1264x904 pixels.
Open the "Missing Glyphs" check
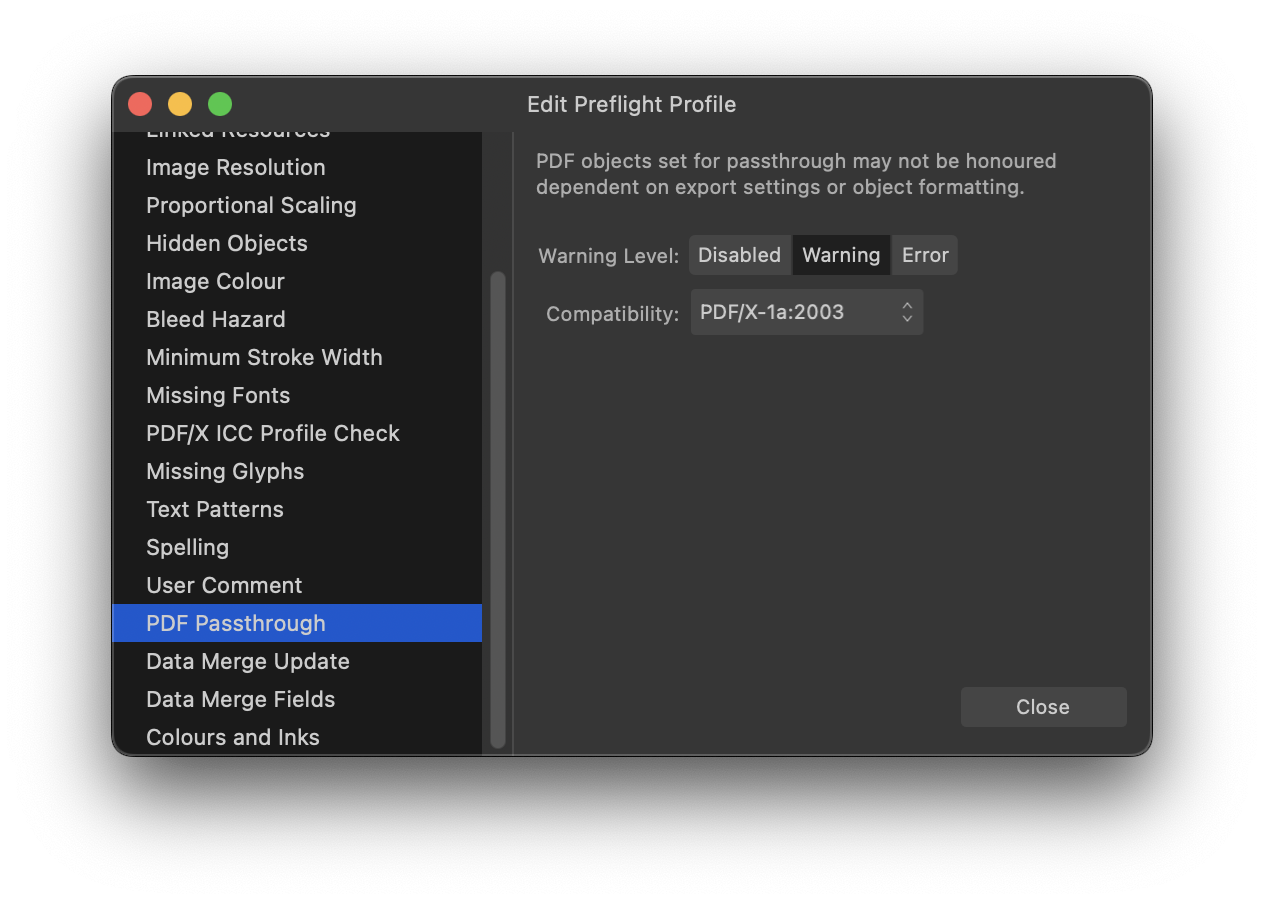click(225, 471)
